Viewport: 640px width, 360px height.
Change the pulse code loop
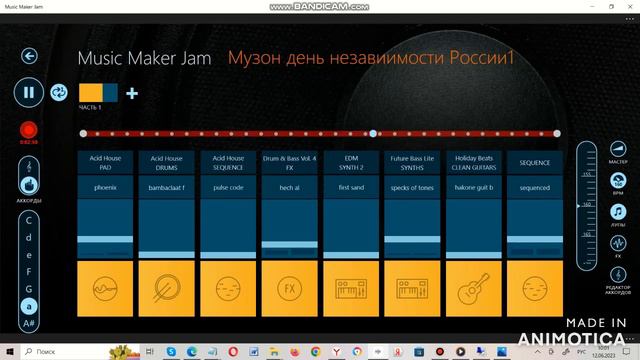[x=228, y=187]
